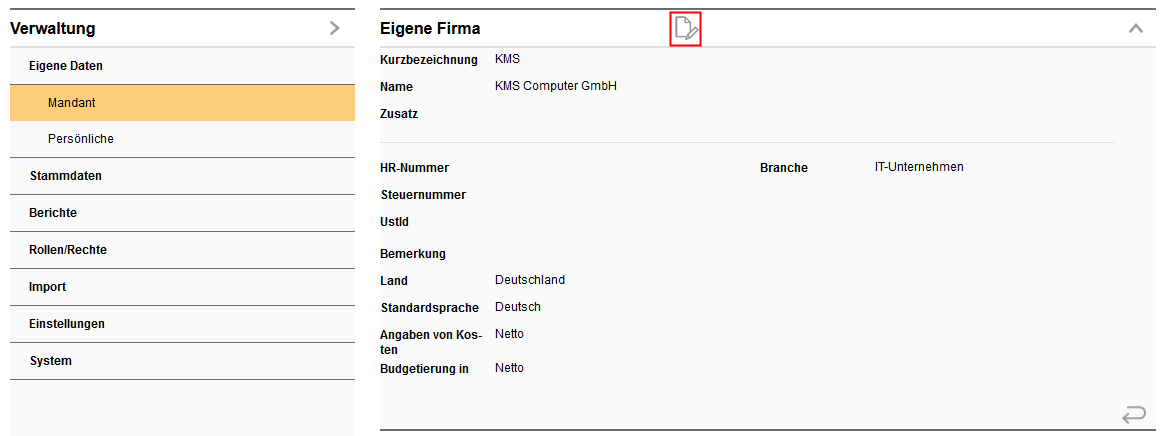Click the Branche value IT-Unternehmen
The height and width of the screenshot is (436, 1167).
(x=919, y=167)
